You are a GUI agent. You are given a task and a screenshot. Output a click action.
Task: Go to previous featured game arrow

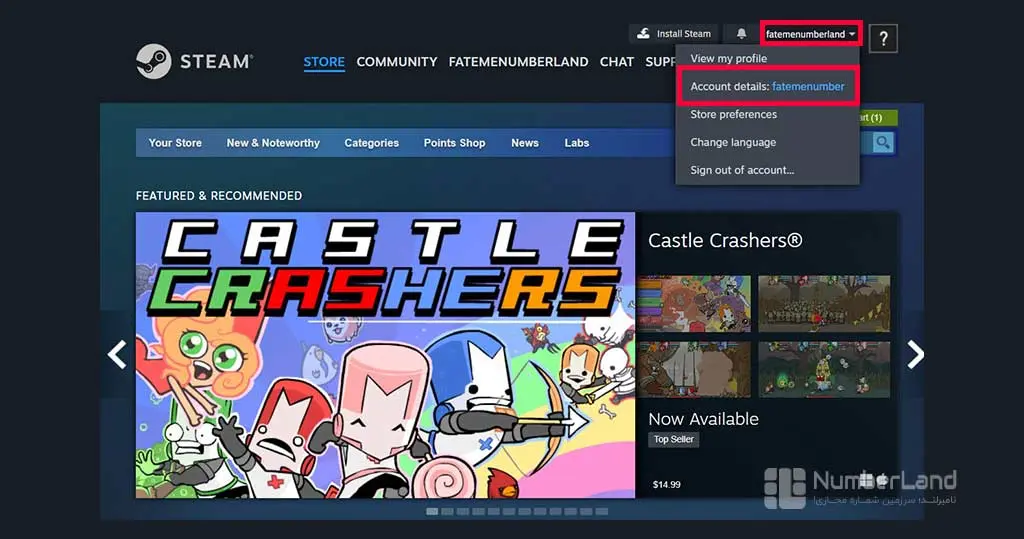click(118, 355)
